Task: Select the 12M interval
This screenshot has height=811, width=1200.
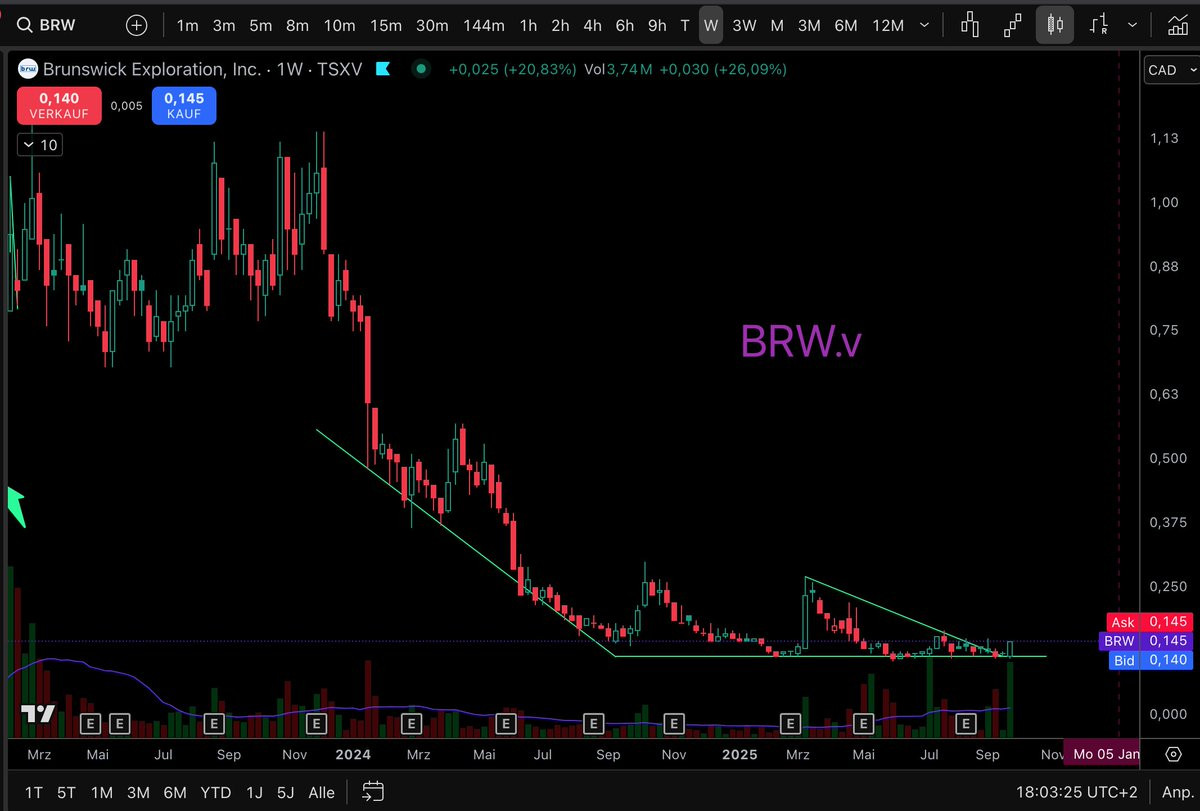Action: (887, 25)
